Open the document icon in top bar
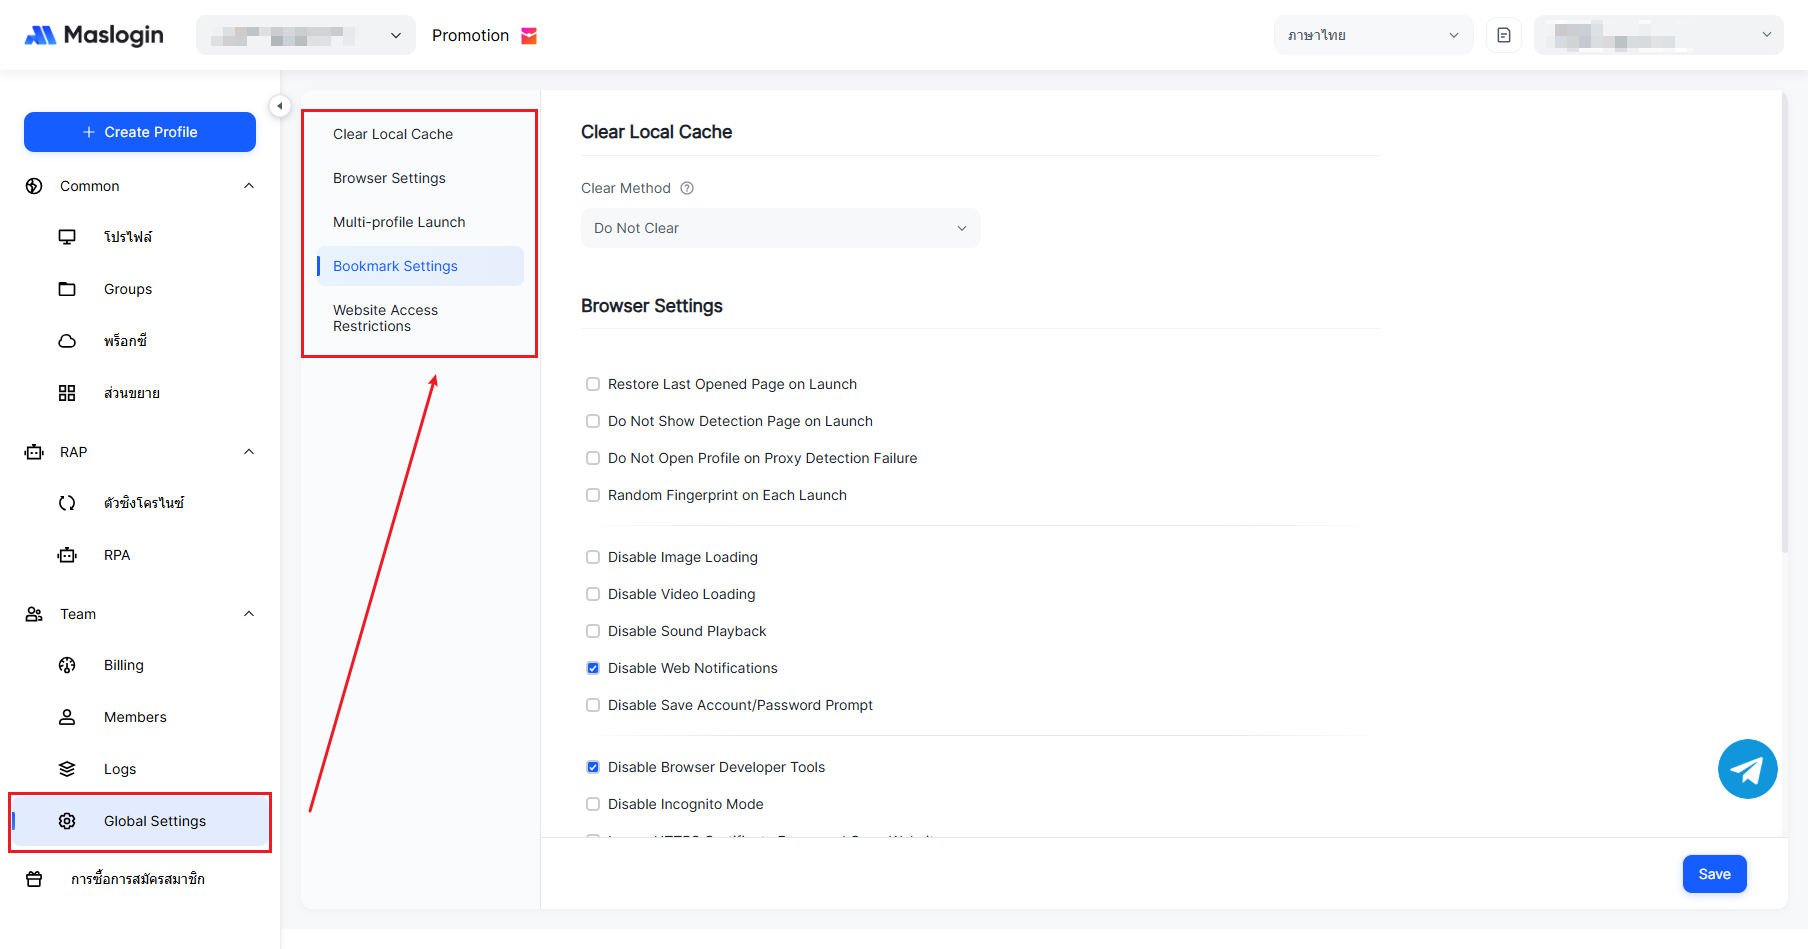 point(1503,35)
